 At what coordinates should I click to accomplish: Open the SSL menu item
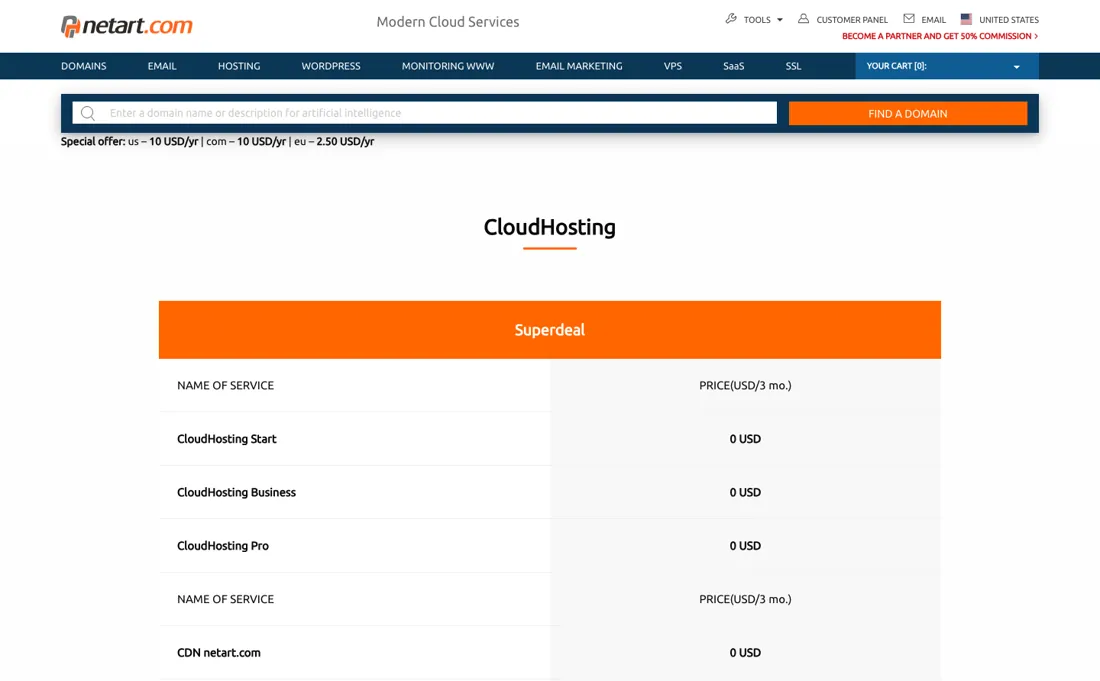coord(793,66)
